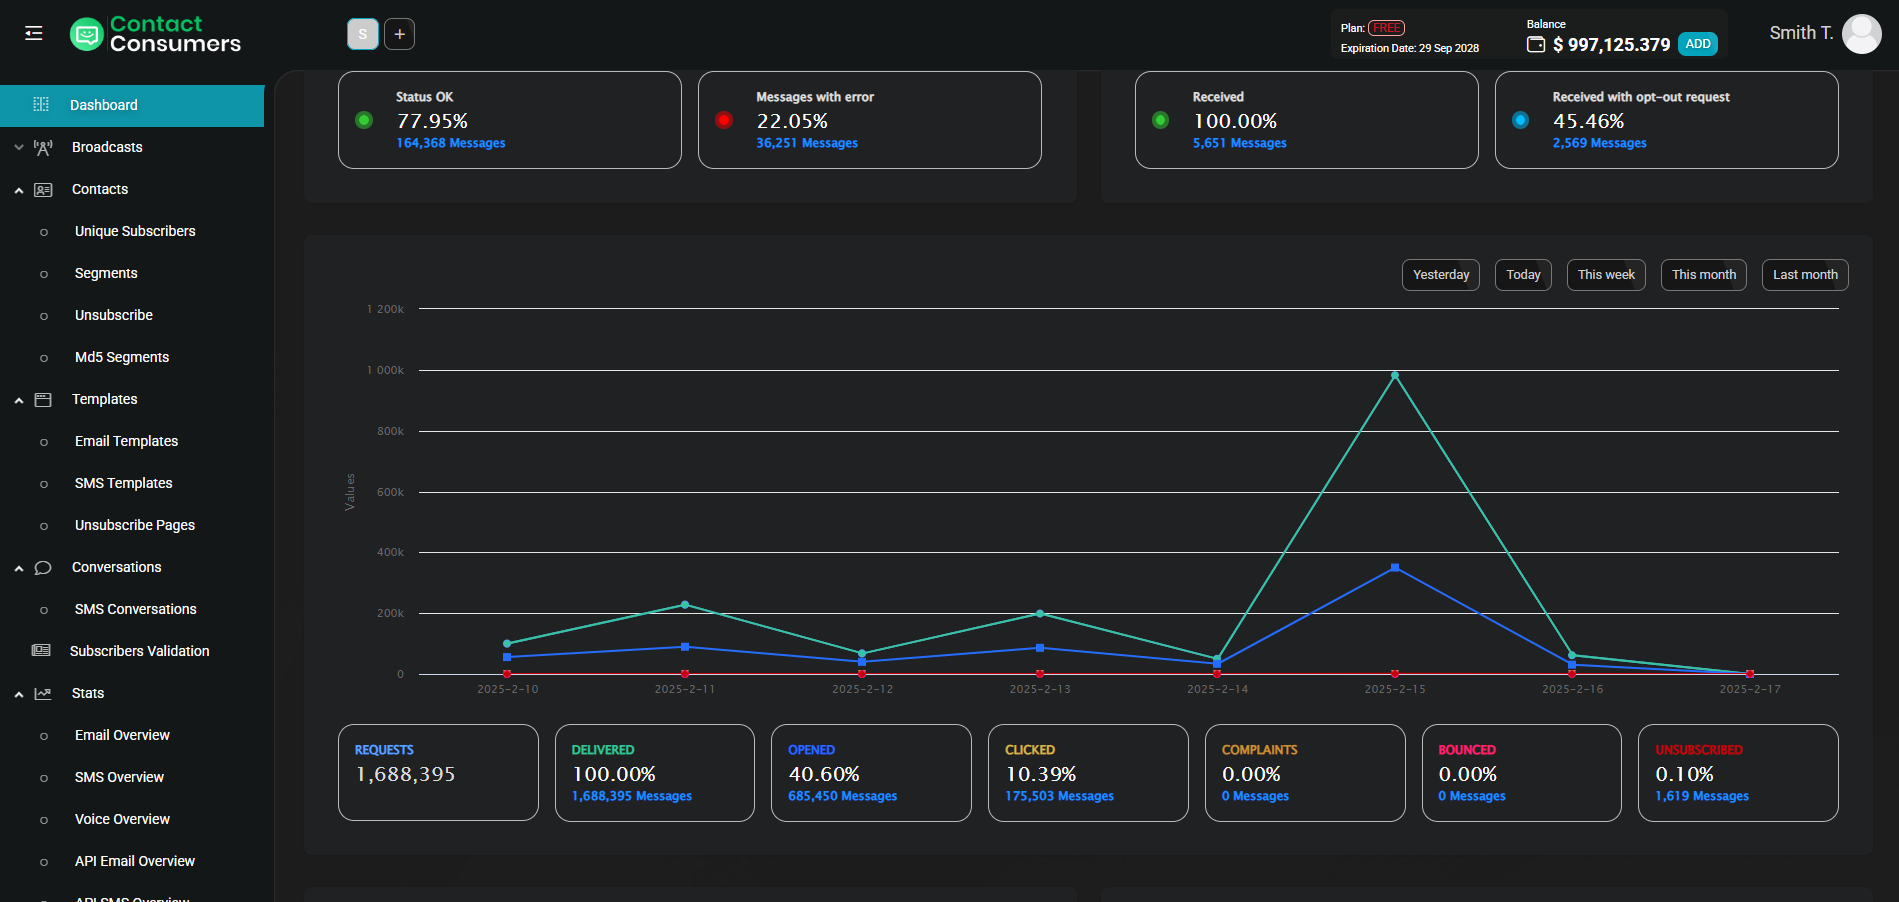The height and width of the screenshot is (902, 1899).
Task: Open the 1,688,395 Messages delivered link
Action: tap(631, 796)
